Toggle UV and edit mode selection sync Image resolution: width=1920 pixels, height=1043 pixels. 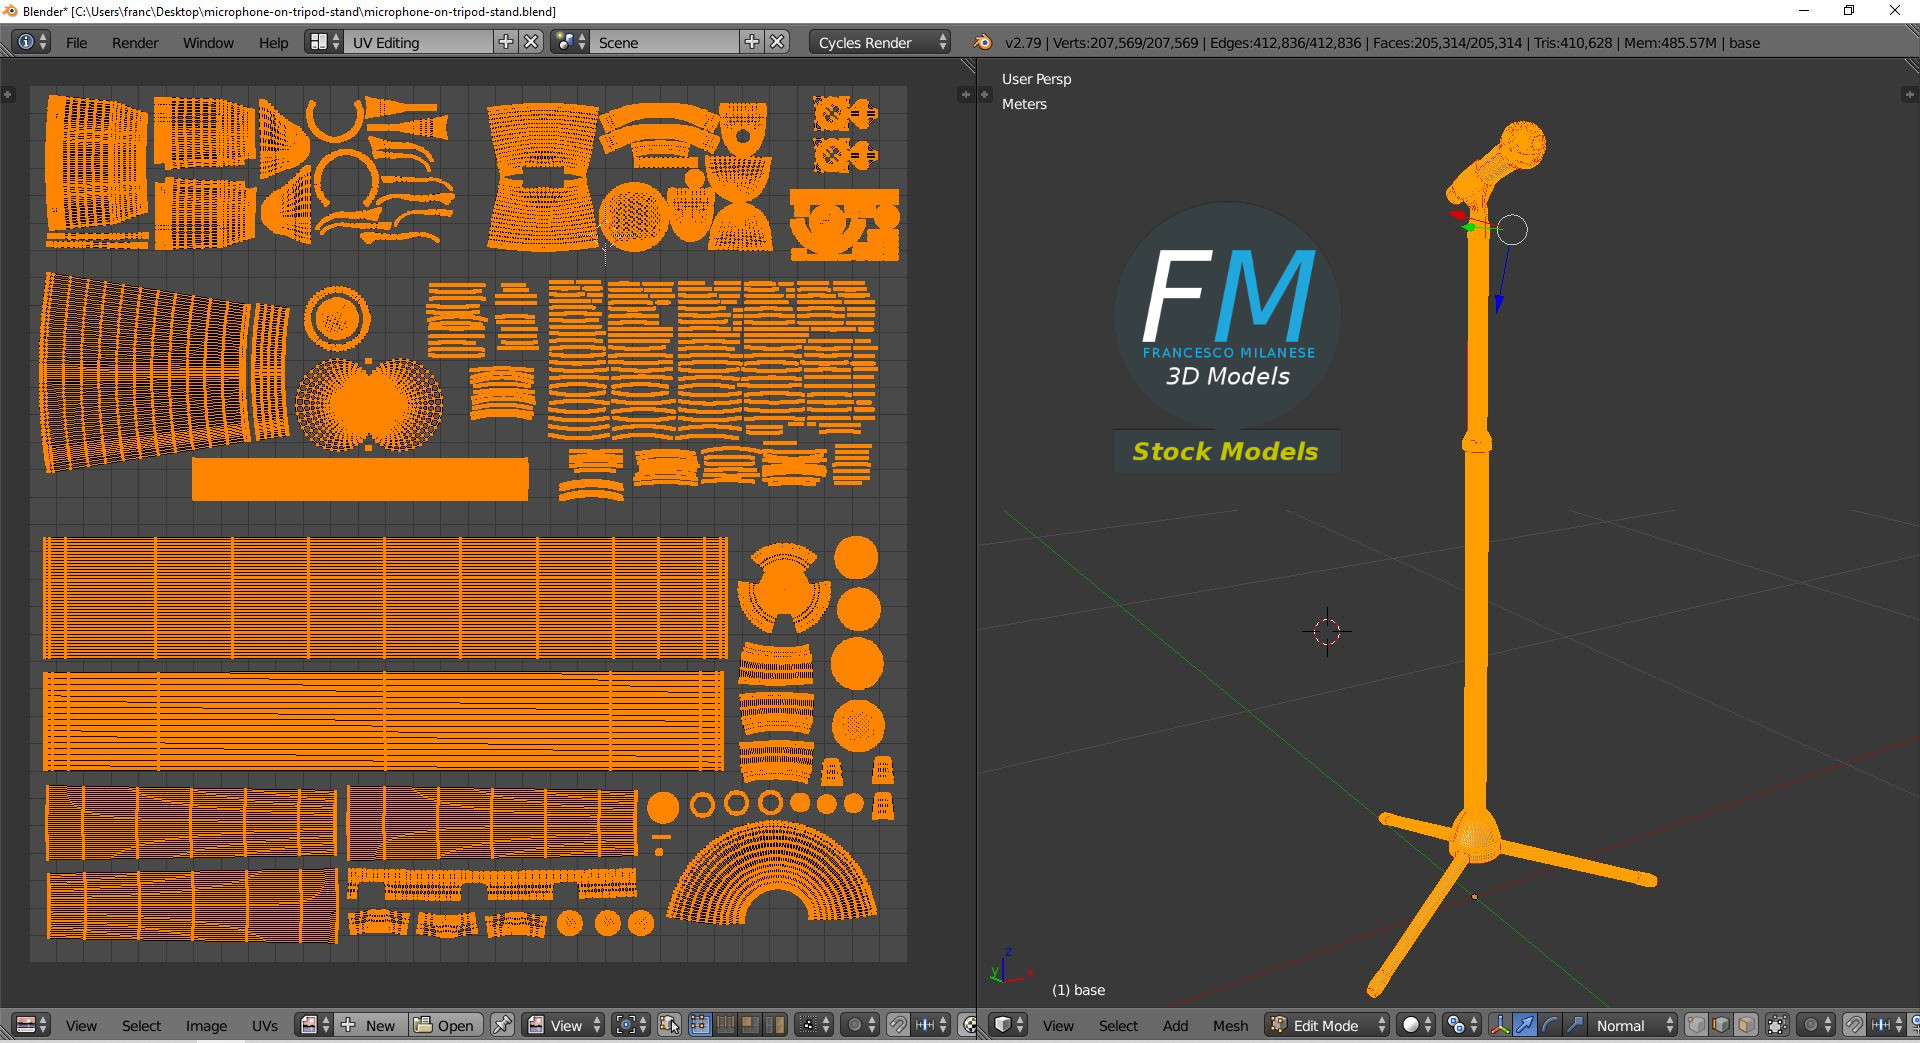670,1025
